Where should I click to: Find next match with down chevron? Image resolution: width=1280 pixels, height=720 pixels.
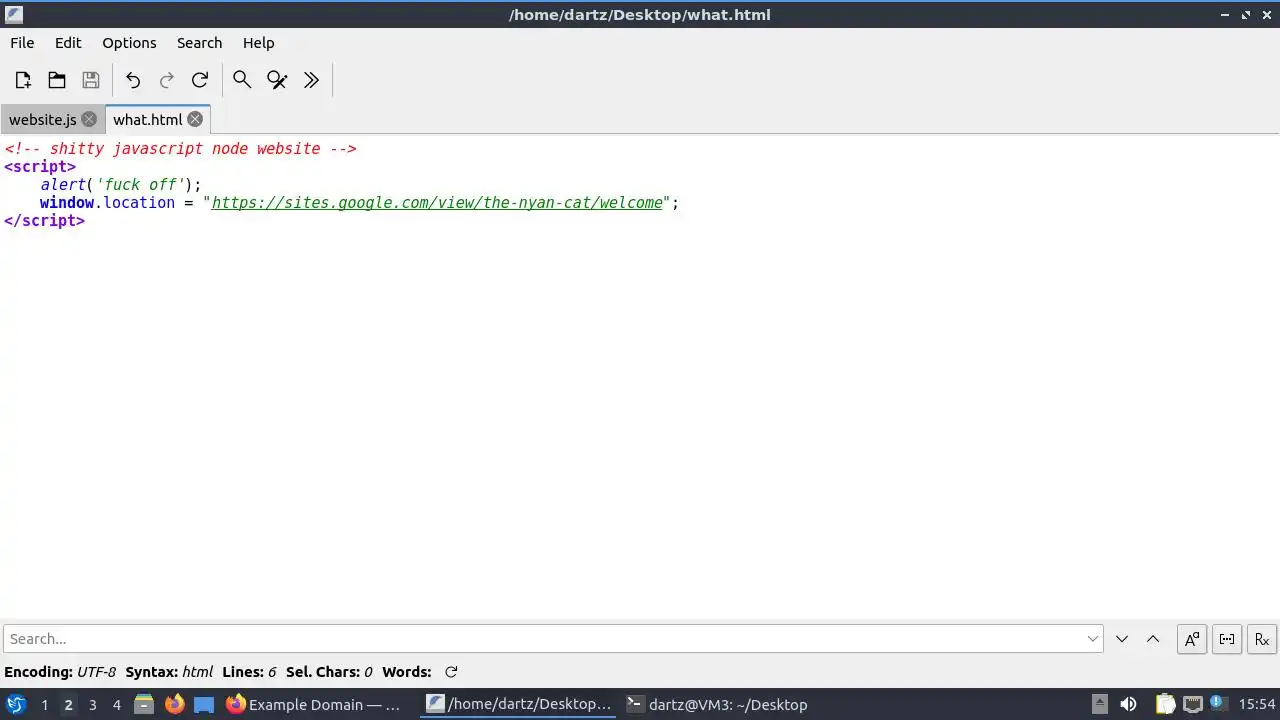[x=1122, y=639]
